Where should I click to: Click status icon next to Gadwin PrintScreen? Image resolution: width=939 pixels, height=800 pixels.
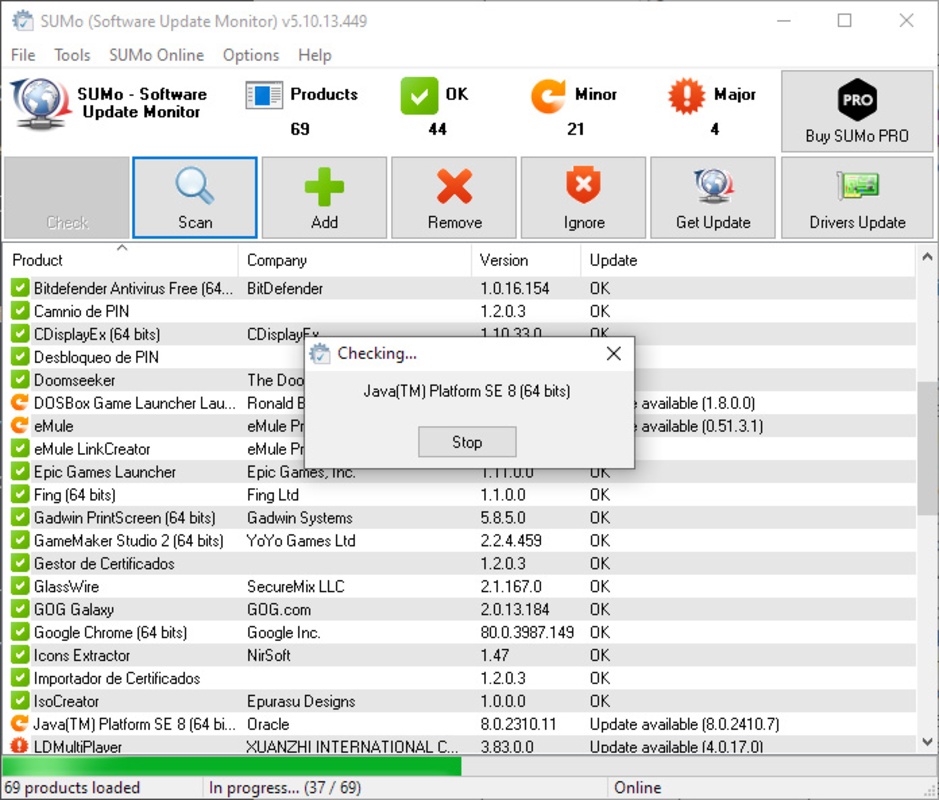pos(20,517)
